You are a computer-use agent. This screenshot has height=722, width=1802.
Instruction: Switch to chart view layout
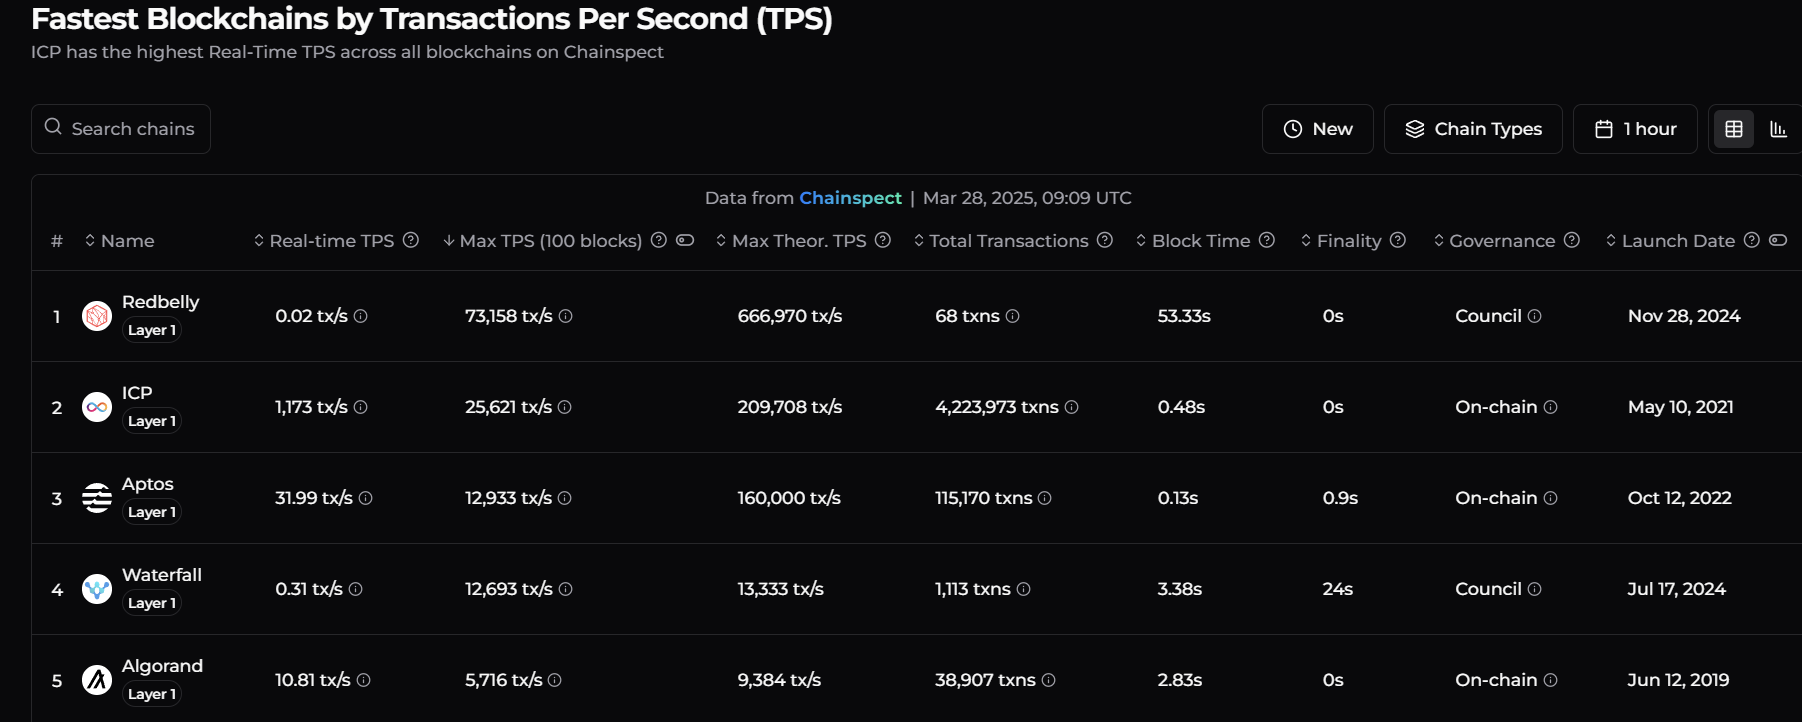[x=1778, y=129]
